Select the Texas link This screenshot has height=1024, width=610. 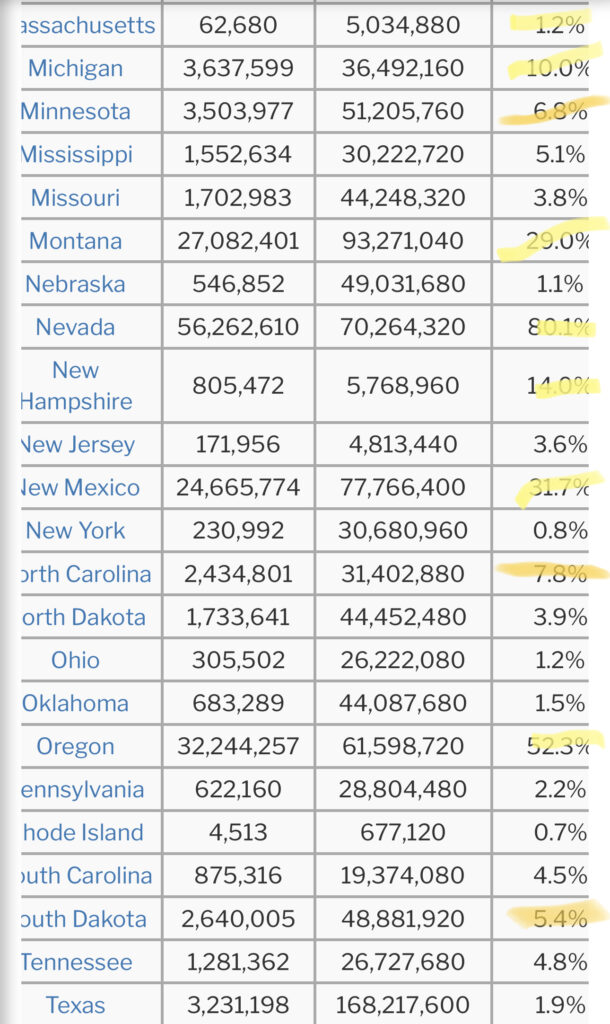point(76,1004)
